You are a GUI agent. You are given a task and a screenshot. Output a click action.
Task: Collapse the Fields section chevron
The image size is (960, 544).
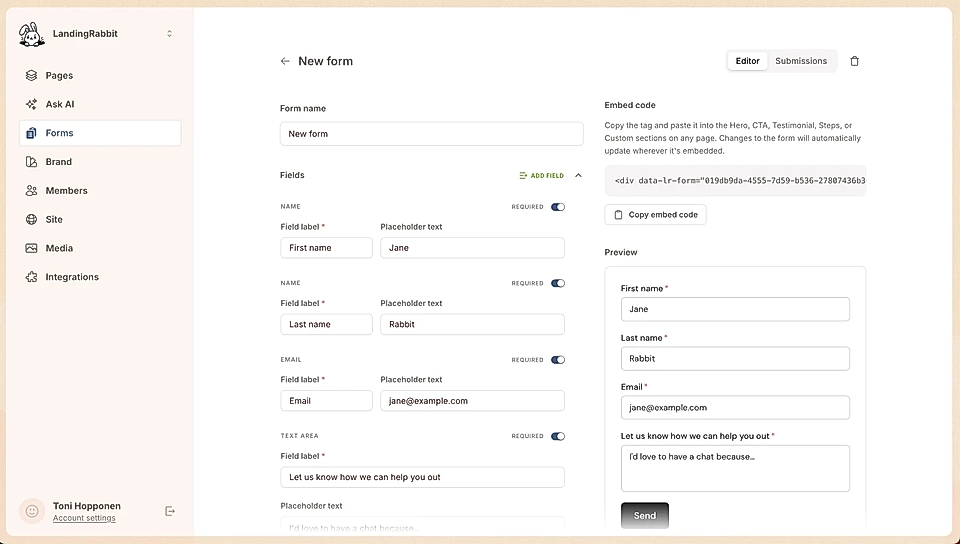579,176
